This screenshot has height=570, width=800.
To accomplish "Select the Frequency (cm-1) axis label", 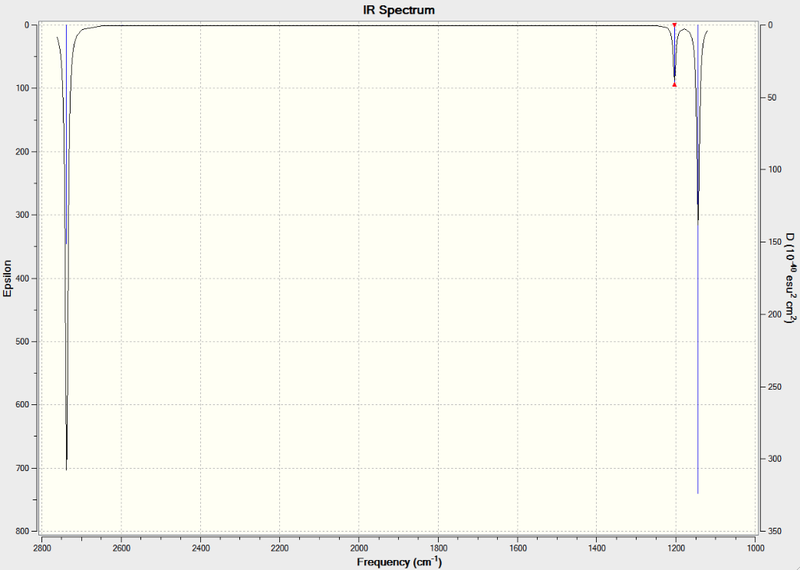I will click(x=399, y=562).
